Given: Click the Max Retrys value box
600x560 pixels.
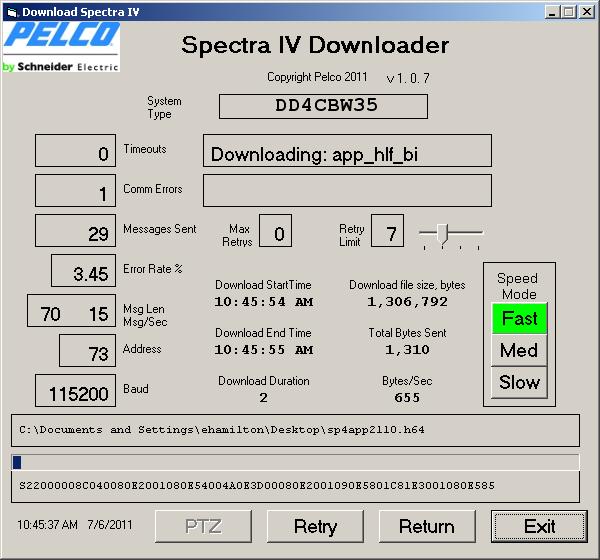Looking at the screenshot, I should 276,230.
